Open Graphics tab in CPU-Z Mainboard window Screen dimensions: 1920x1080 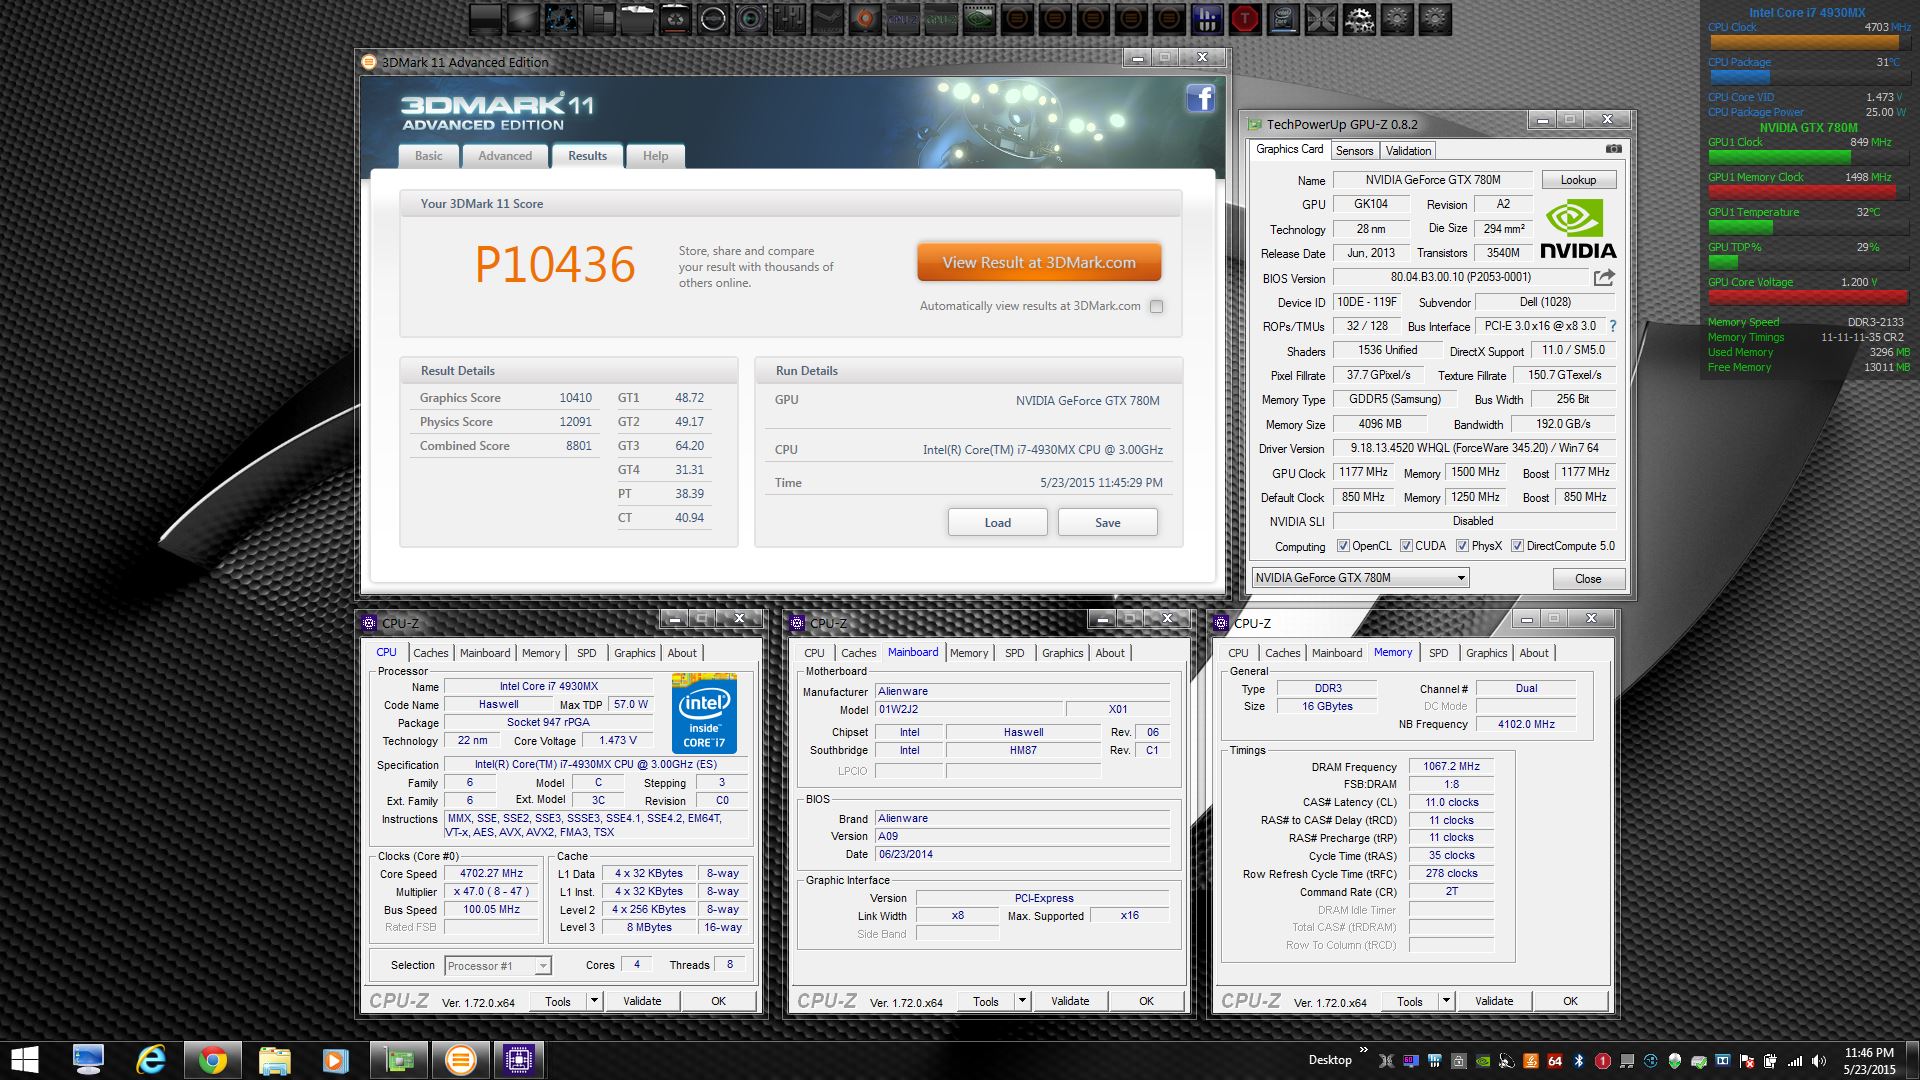pos(1062,653)
